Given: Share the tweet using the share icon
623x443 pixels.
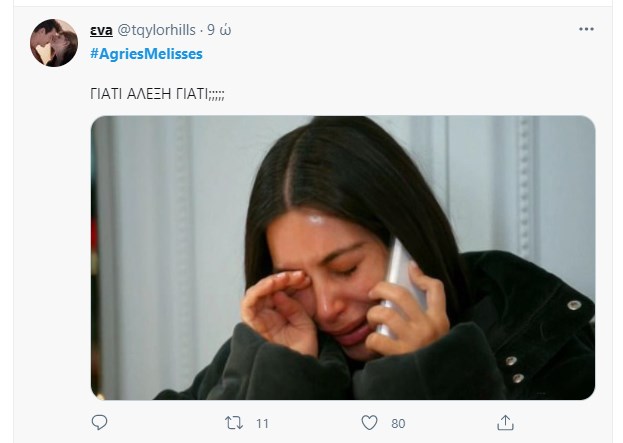Looking at the screenshot, I should pos(506,423).
